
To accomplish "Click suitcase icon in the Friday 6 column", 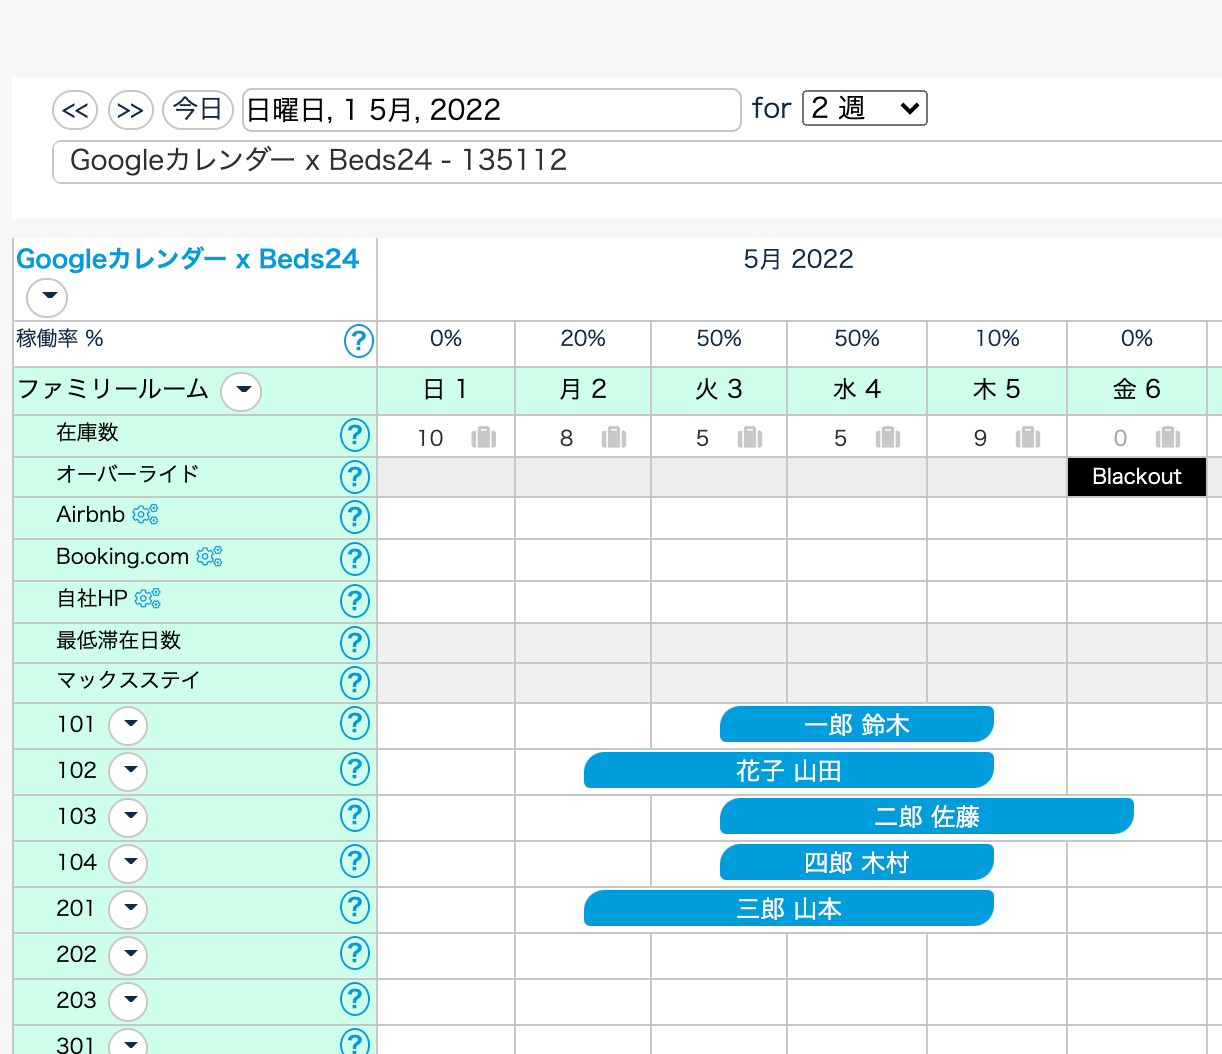I will pos(1167,438).
